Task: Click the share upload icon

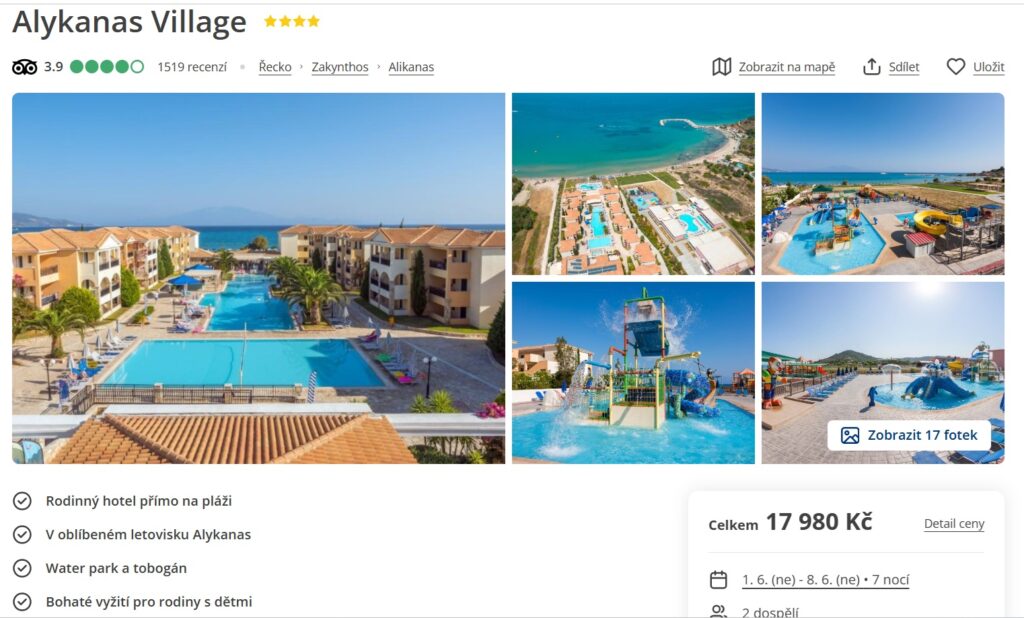Action: coord(872,67)
